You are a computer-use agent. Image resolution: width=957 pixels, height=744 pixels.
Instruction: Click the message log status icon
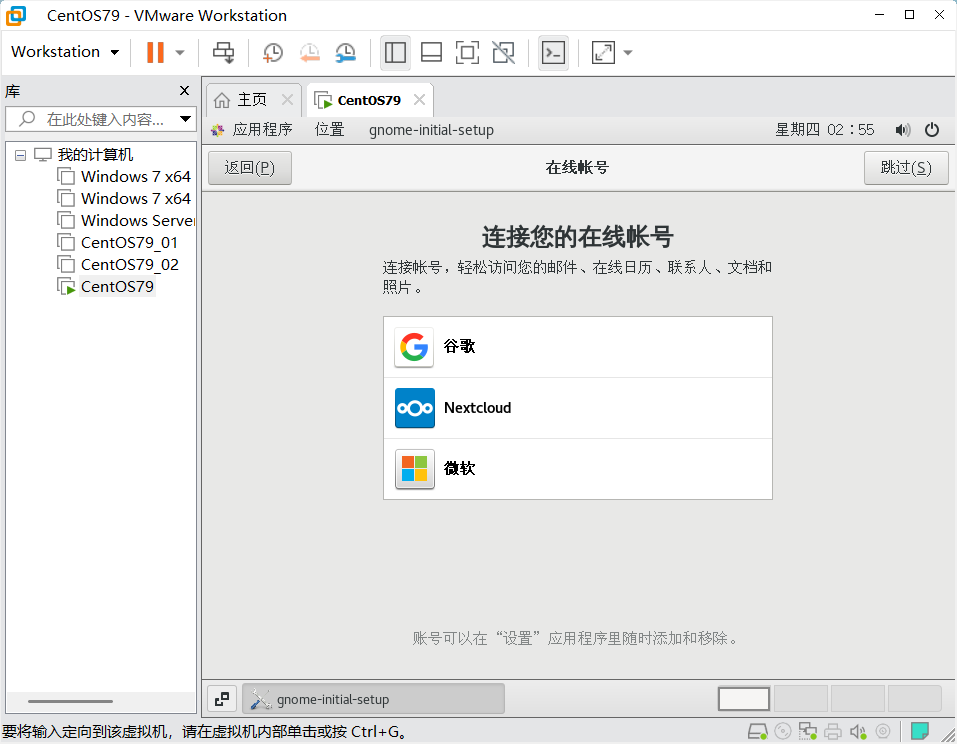click(x=920, y=731)
